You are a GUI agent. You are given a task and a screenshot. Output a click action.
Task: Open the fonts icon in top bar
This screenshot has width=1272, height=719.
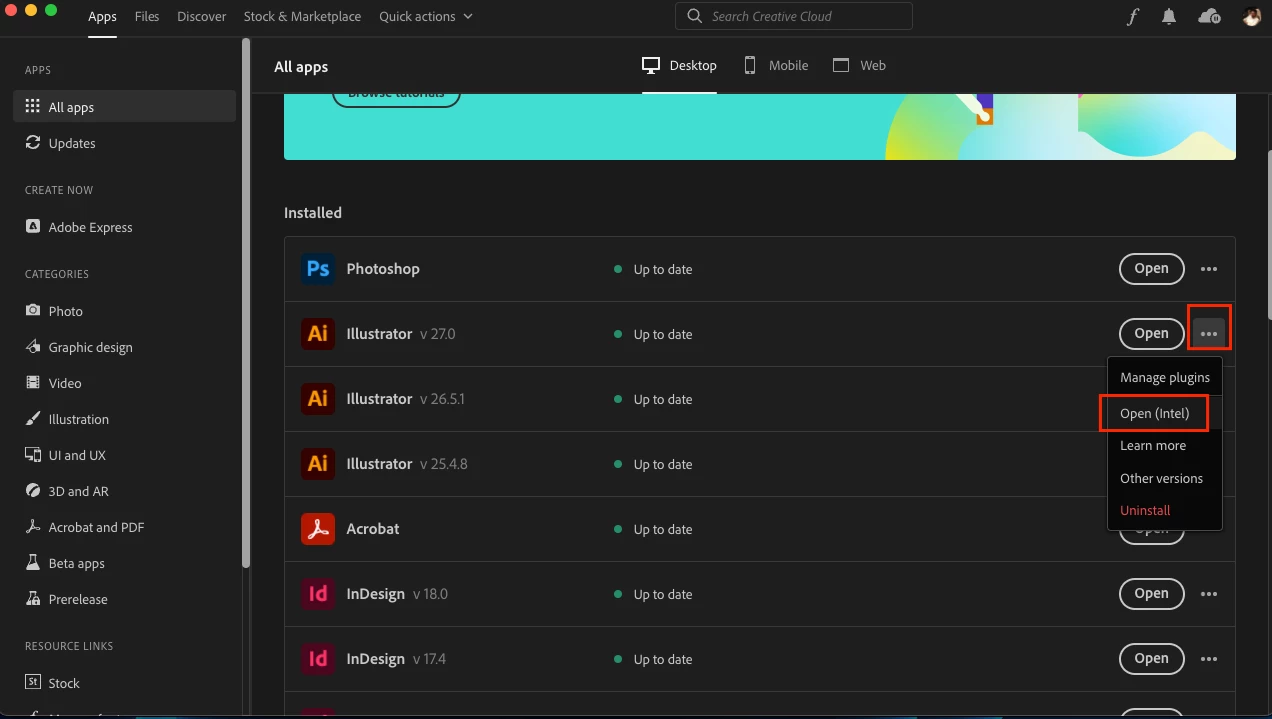coord(1132,17)
